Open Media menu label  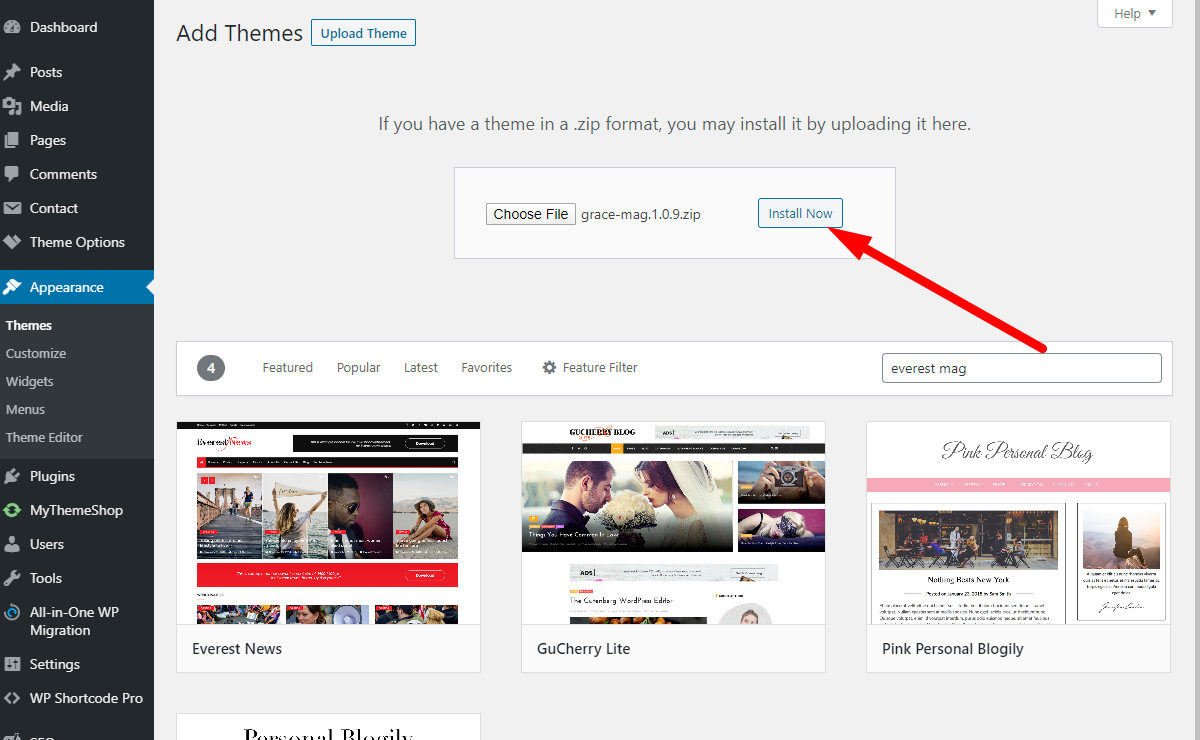49,106
